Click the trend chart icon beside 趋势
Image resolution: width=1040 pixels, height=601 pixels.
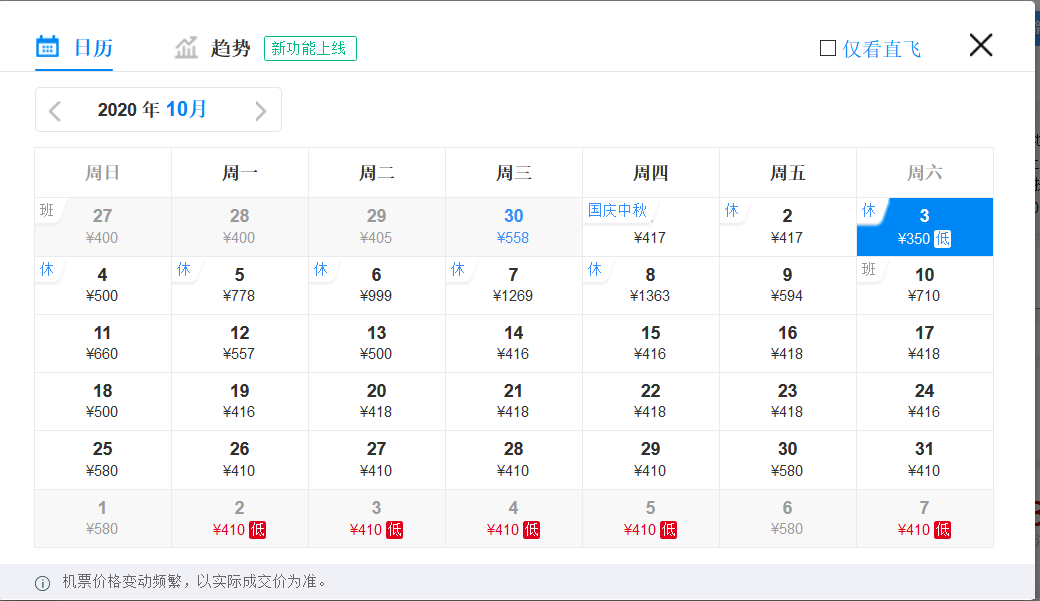pyautogui.click(x=186, y=48)
